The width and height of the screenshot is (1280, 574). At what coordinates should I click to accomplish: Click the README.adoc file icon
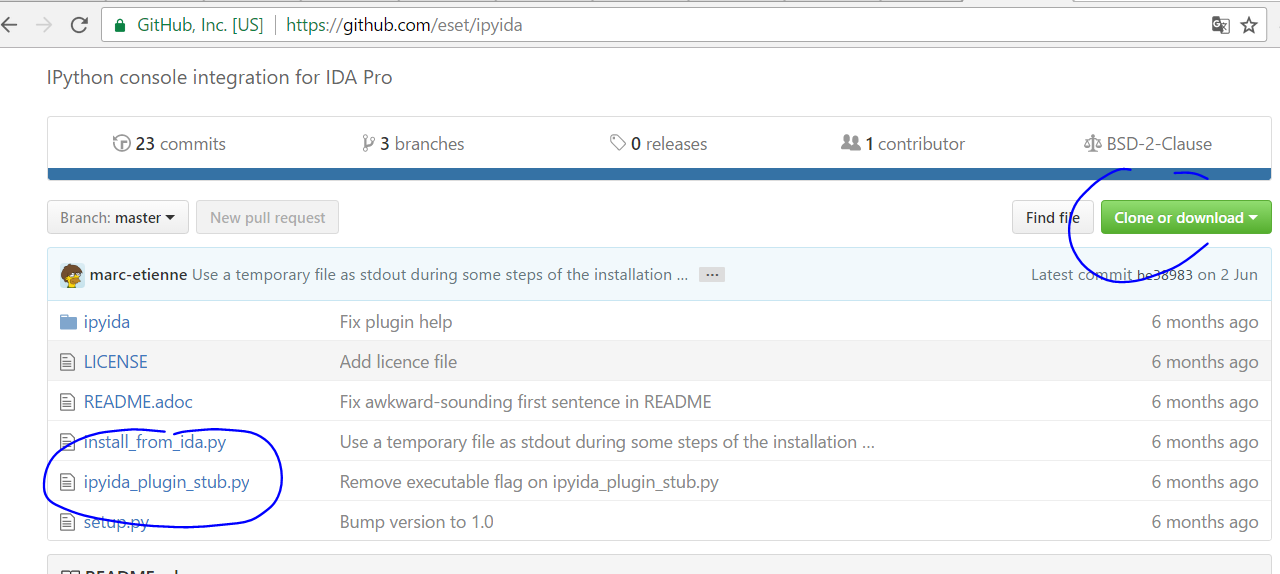tap(68, 402)
